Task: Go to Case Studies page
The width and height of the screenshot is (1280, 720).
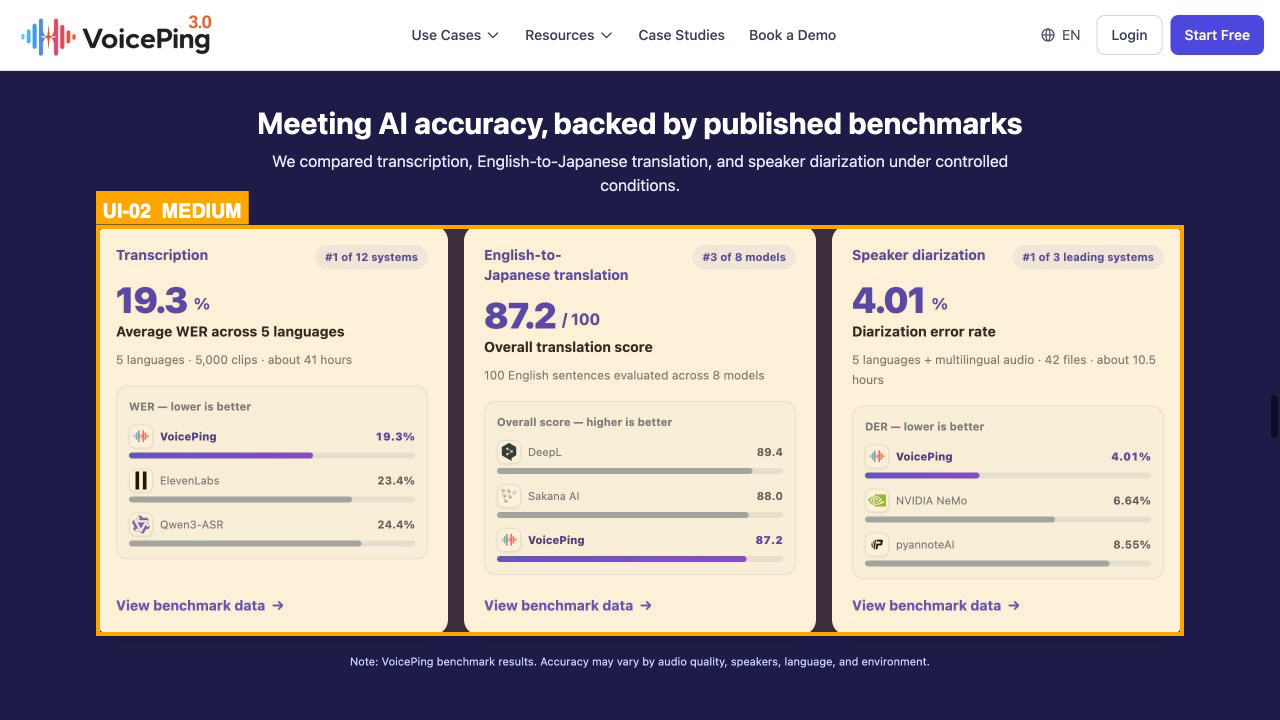Action: click(x=682, y=35)
